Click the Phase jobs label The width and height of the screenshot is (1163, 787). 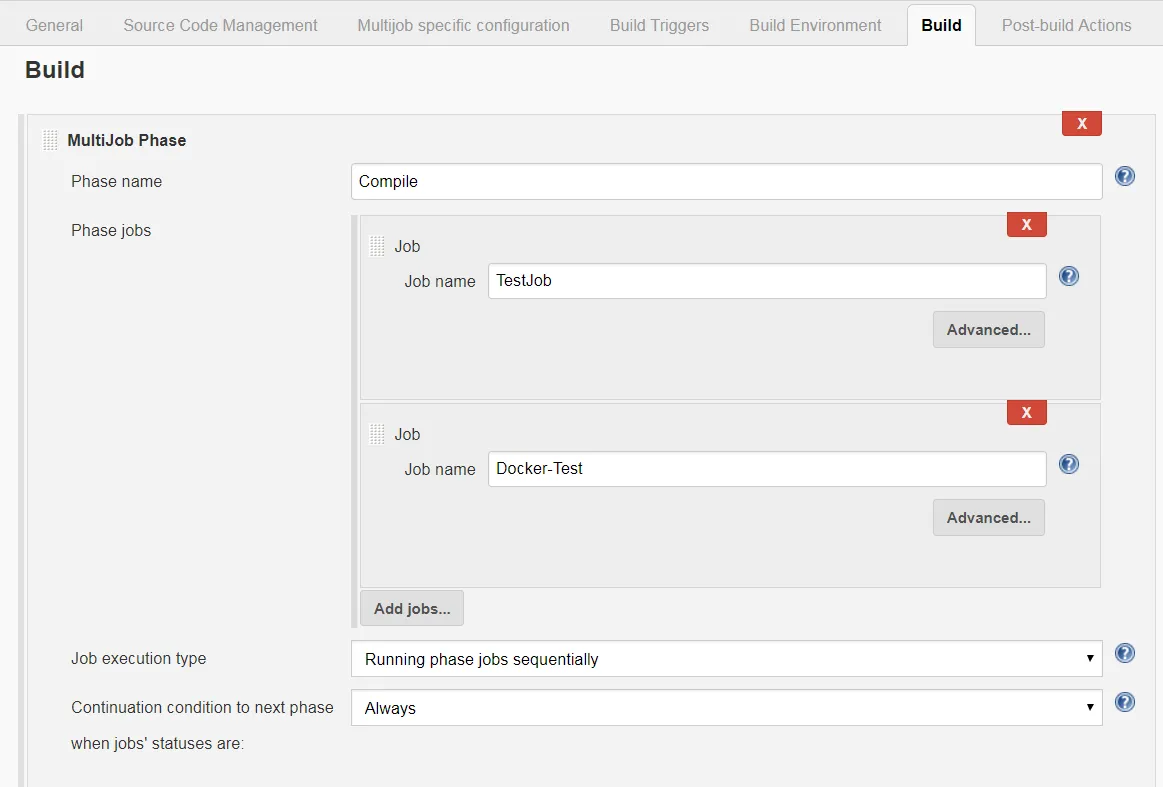coord(111,231)
